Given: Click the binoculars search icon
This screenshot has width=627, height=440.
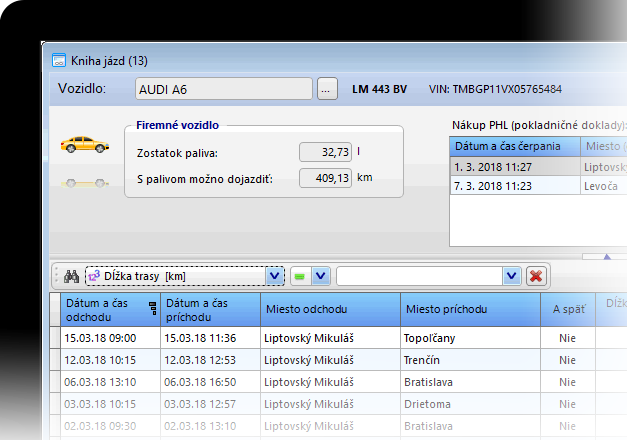Looking at the screenshot, I should click(x=72, y=276).
